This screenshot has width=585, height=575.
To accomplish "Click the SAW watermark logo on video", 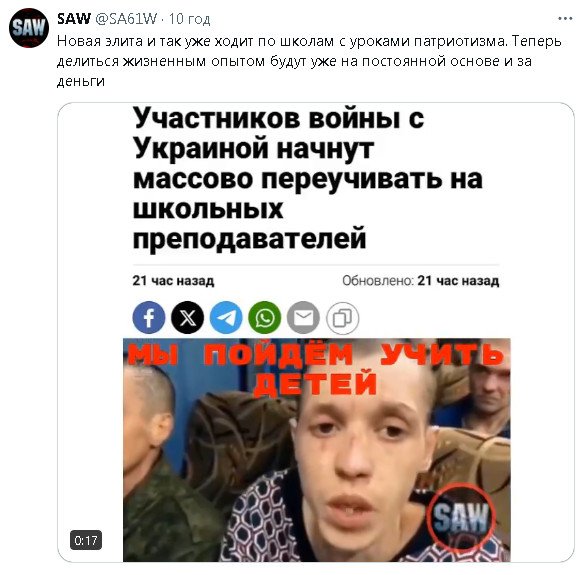I will [x=462, y=517].
